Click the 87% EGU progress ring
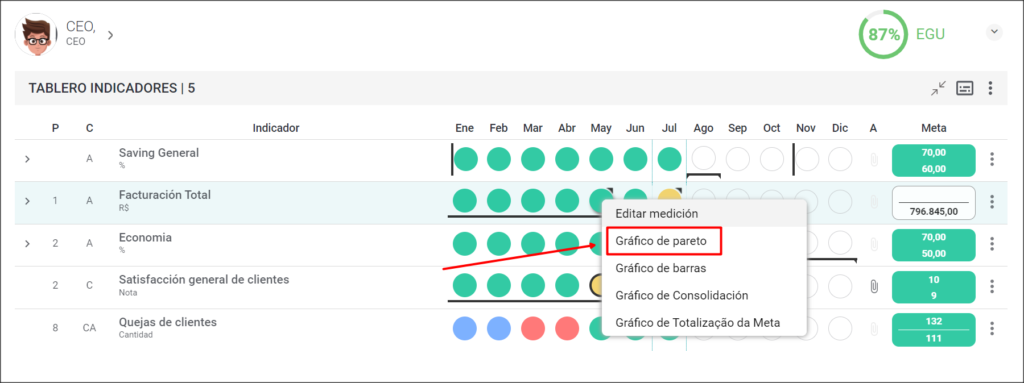Screen dimensions: 1024x383 (x=884, y=35)
